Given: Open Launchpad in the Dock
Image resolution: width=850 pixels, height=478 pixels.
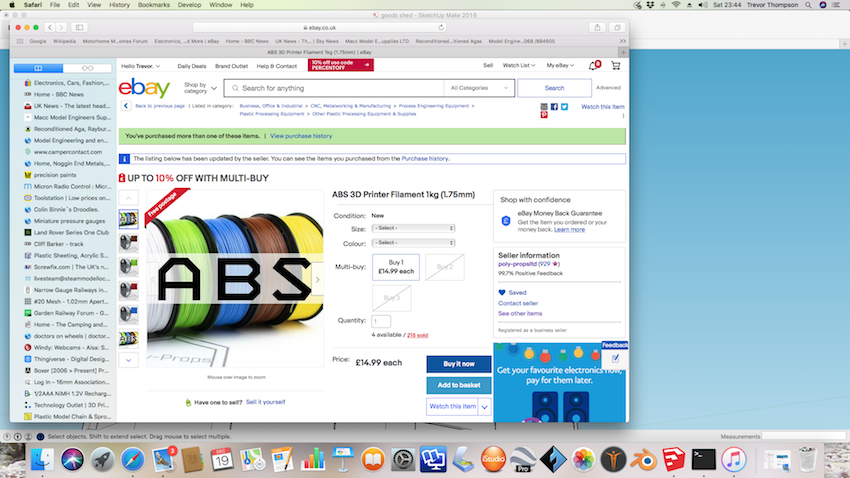Looking at the screenshot, I should pyautogui.click(x=102, y=460).
